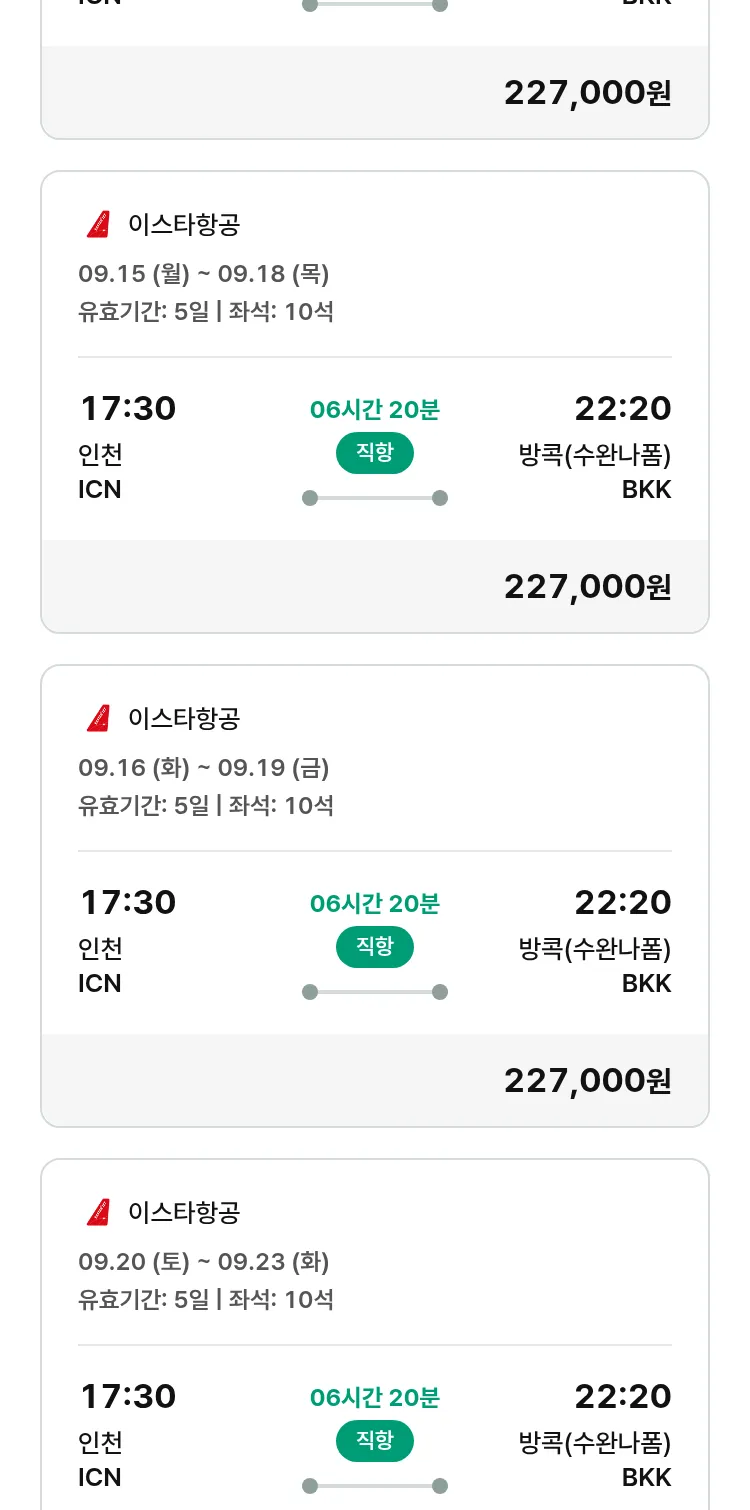Click Eastar Jet logo in 09.15 flight card
Image resolution: width=750 pixels, height=1510 pixels.
pos(98,224)
